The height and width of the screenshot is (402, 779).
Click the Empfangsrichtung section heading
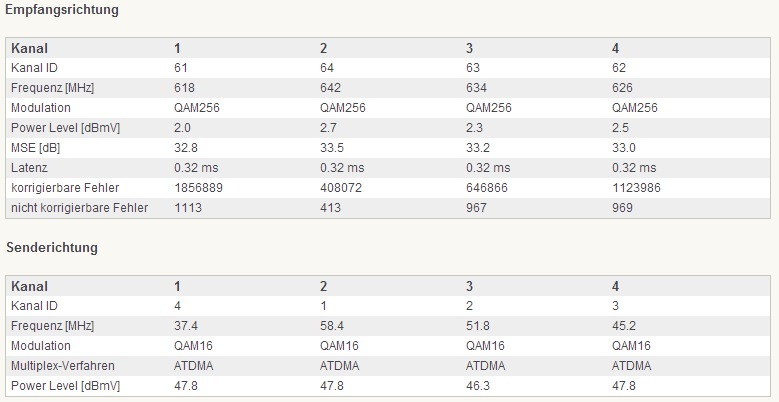(x=62, y=10)
